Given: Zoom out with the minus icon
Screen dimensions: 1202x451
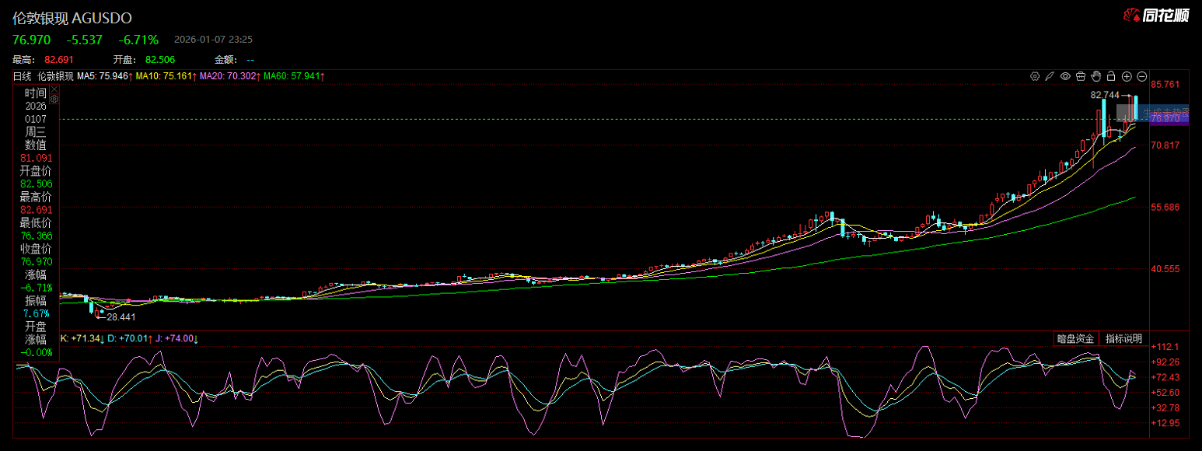Looking at the screenshot, I should [1141, 76].
